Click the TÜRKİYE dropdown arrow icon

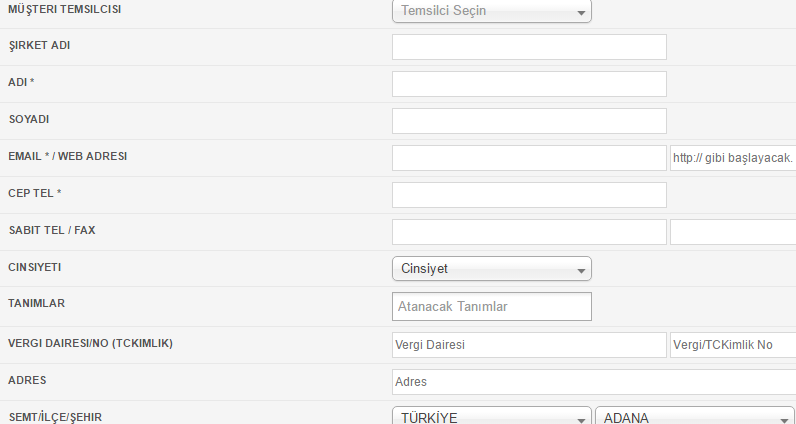[x=581, y=419]
